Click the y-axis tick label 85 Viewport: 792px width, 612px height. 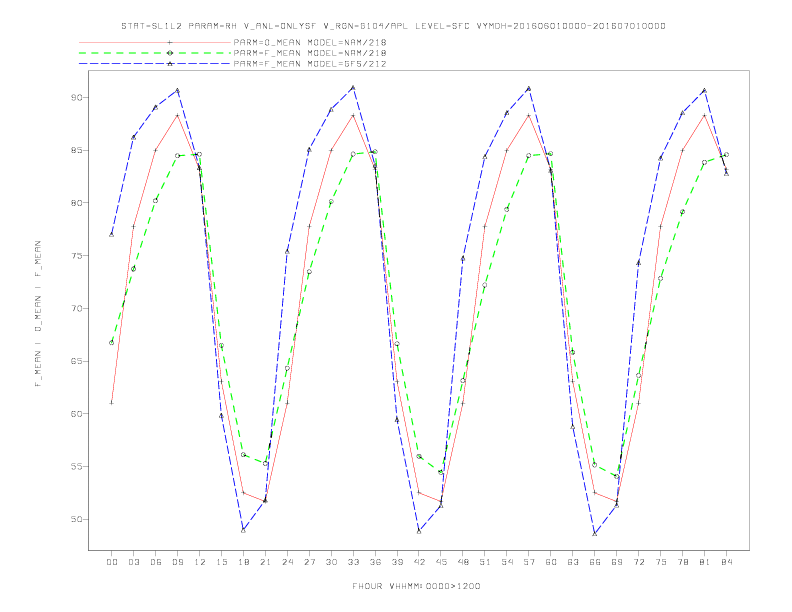click(76, 150)
